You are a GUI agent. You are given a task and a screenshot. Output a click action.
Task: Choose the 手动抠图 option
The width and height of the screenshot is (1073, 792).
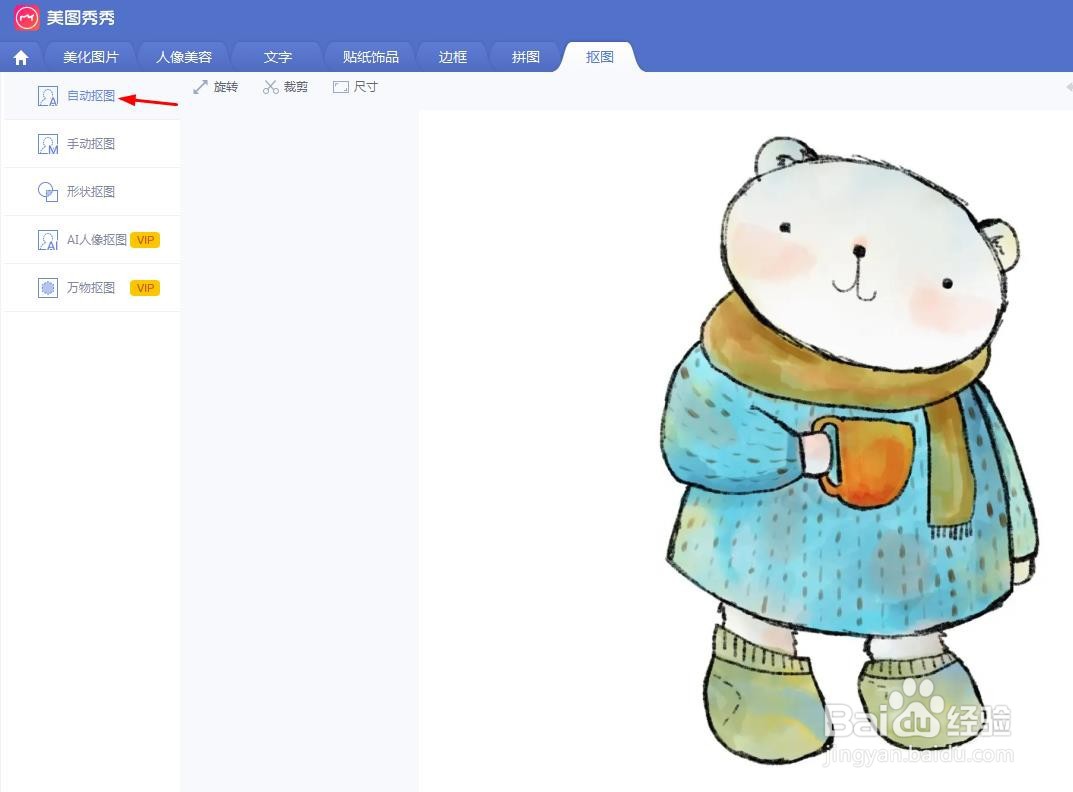point(91,144)
